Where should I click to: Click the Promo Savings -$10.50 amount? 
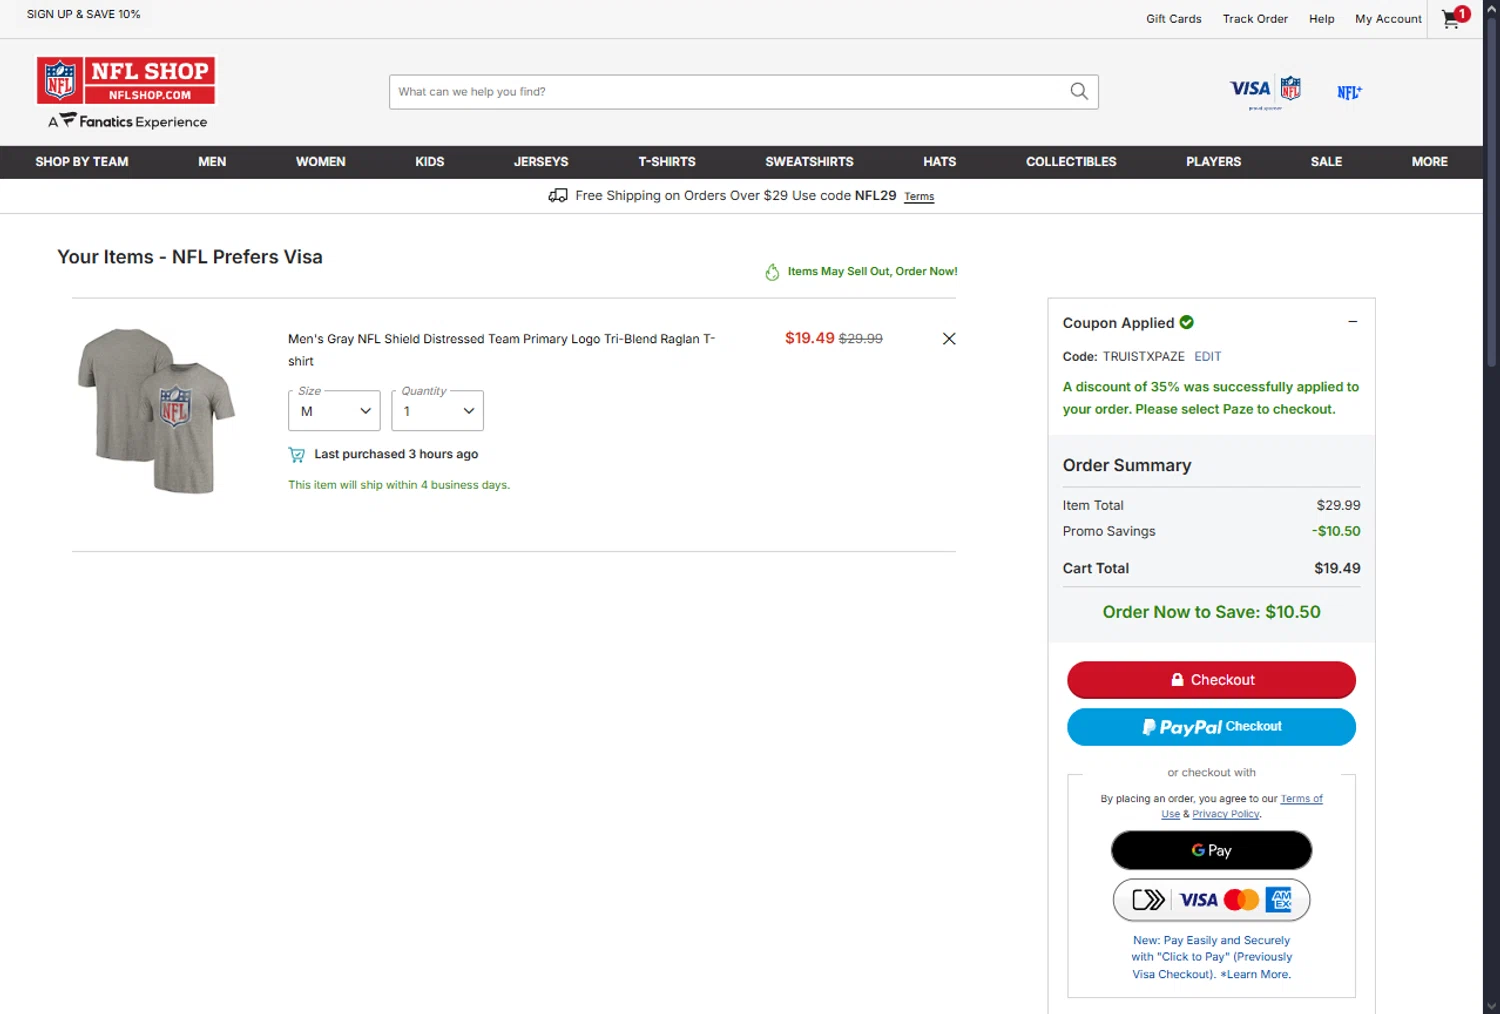pos(1336,532)
